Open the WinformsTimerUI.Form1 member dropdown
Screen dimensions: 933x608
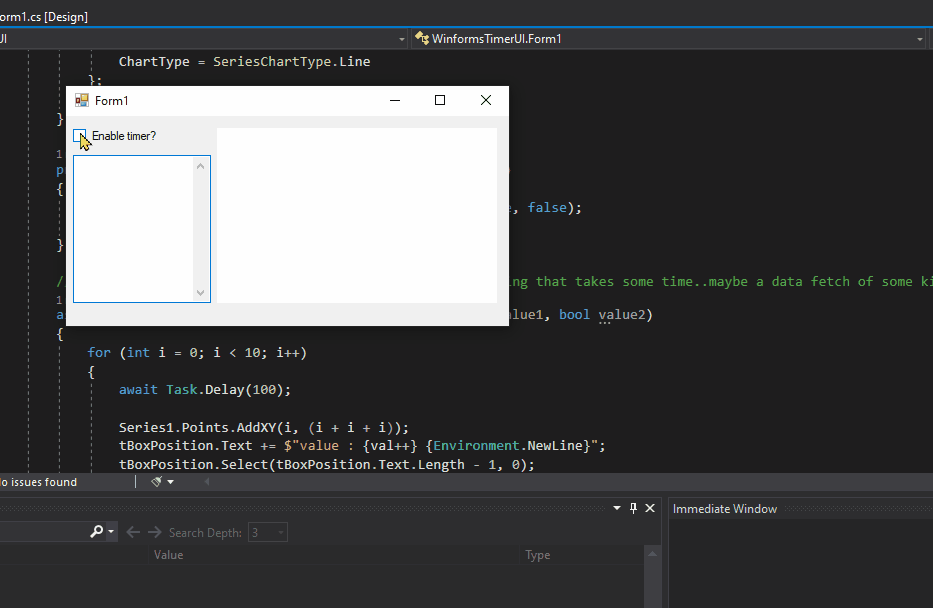[918, 37]
